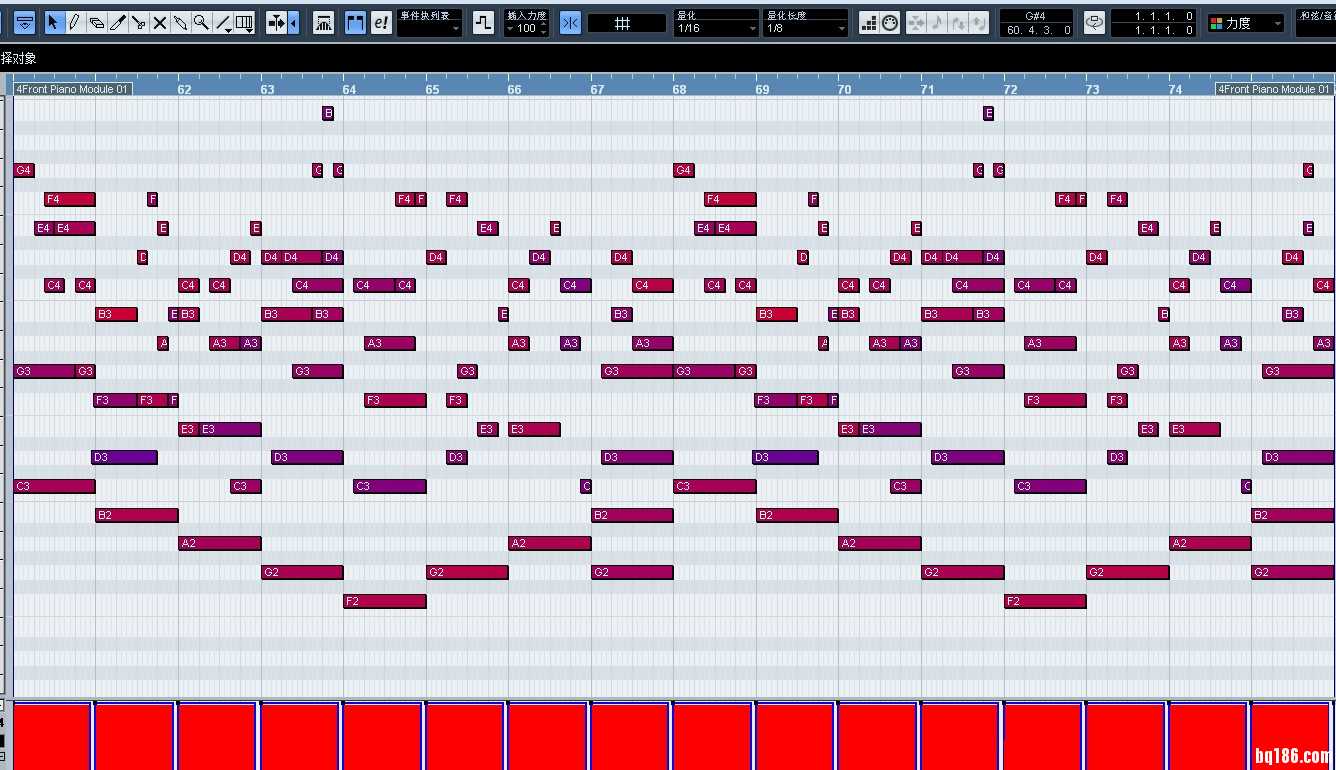
Task: Click the velocity bar under bar 62
Action: pyautogui.click(x=217, y=736)
